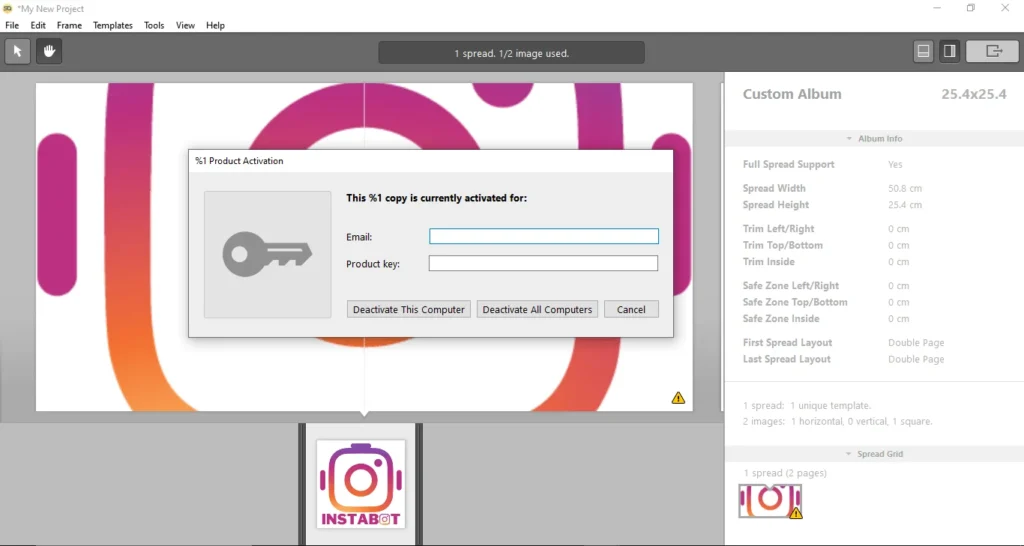This screenshot has height=546, width=1024.
Task: Cancel the Product Activation dialog
Action: (631, 310)
